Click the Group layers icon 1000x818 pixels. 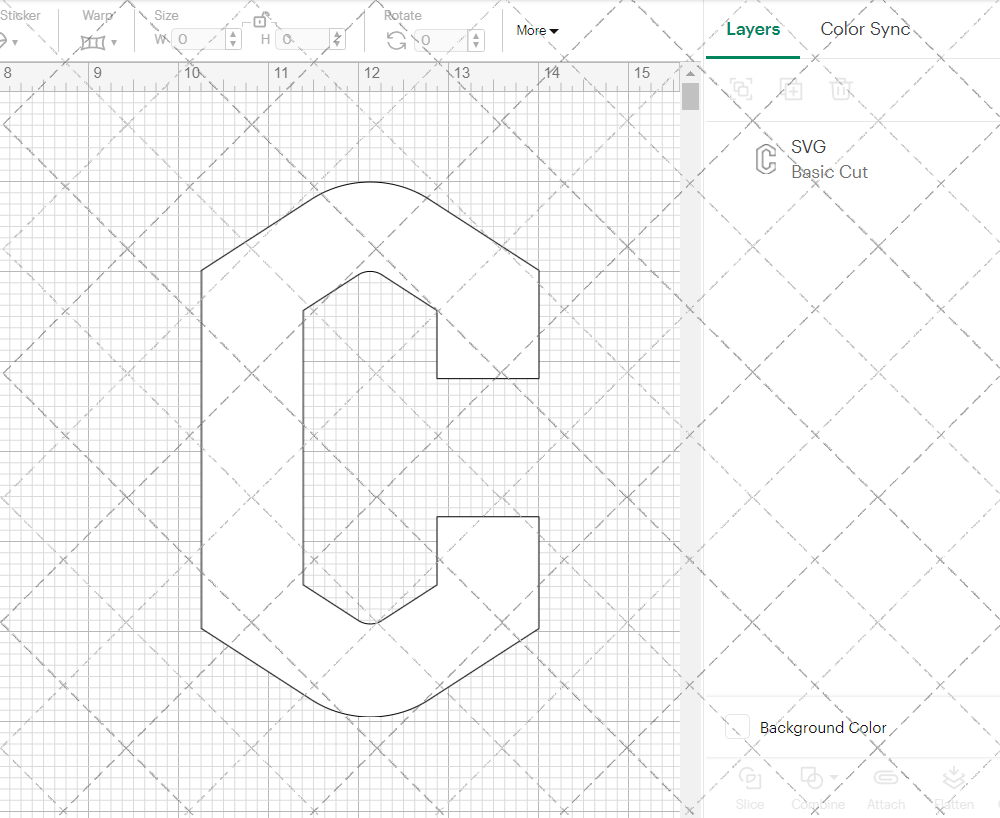pos(741,89)
